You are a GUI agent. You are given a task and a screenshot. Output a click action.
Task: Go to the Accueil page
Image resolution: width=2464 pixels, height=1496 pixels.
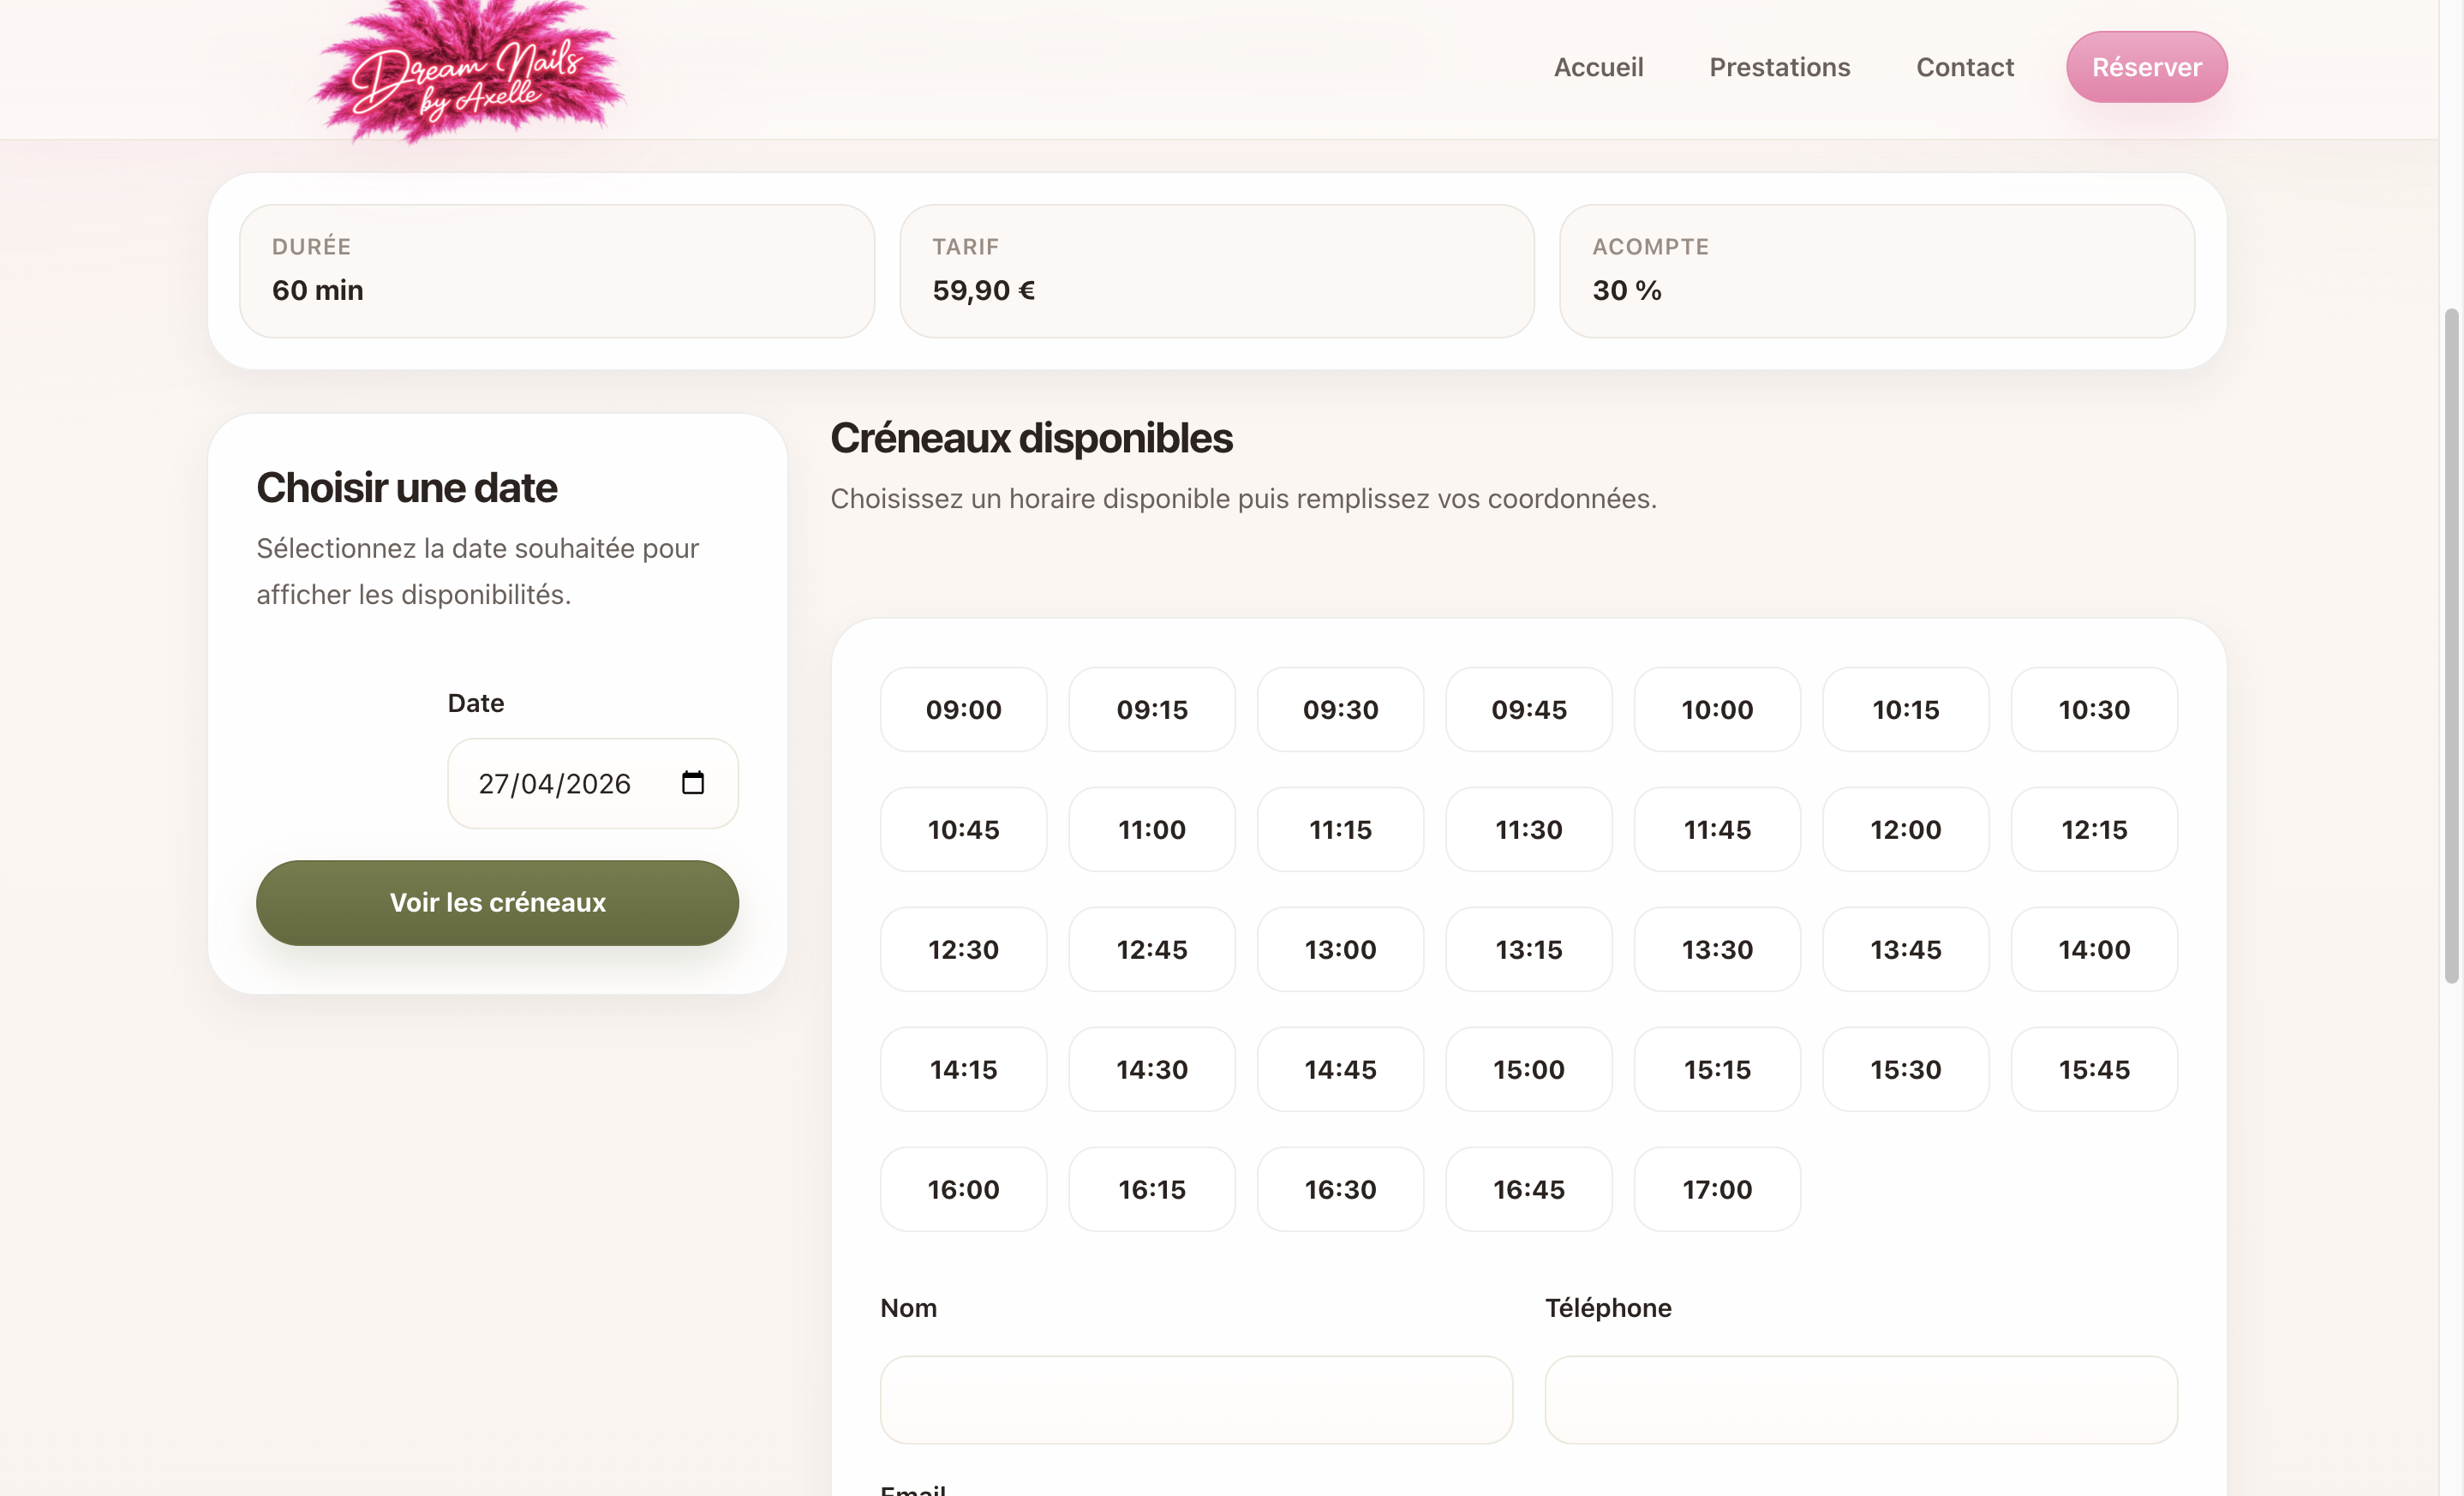point(1598,67)
